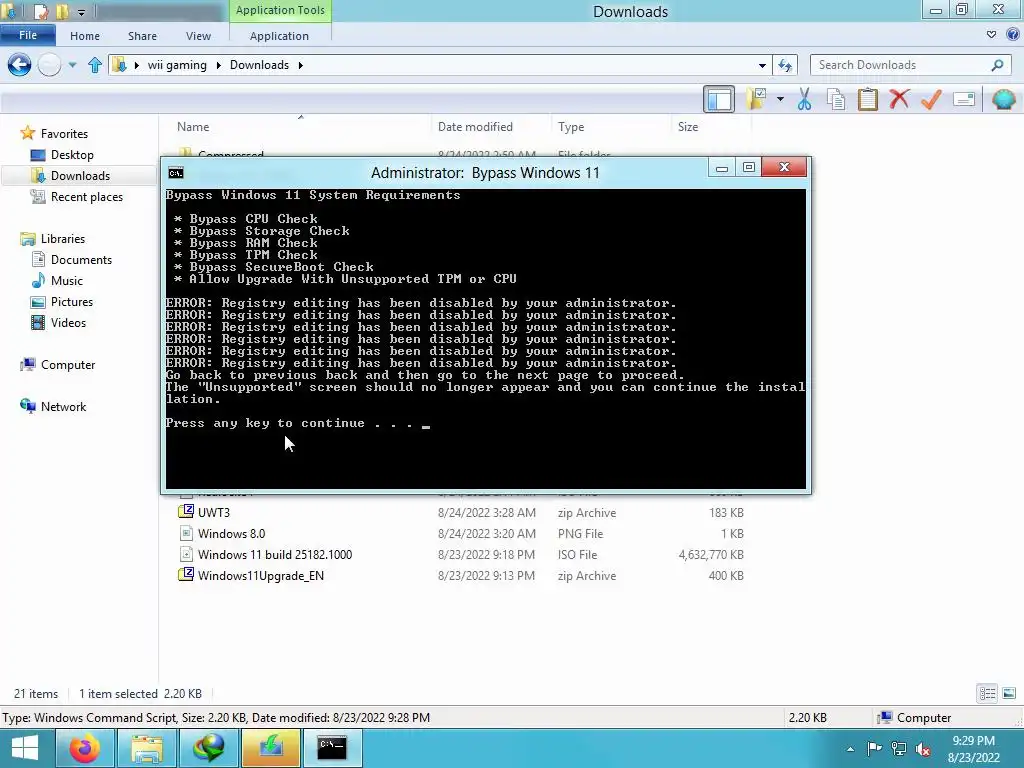This screenshot has width=1024, height=768.
Task: Open the recent locations dropdown arrow
Action: (x=72, y=65)
